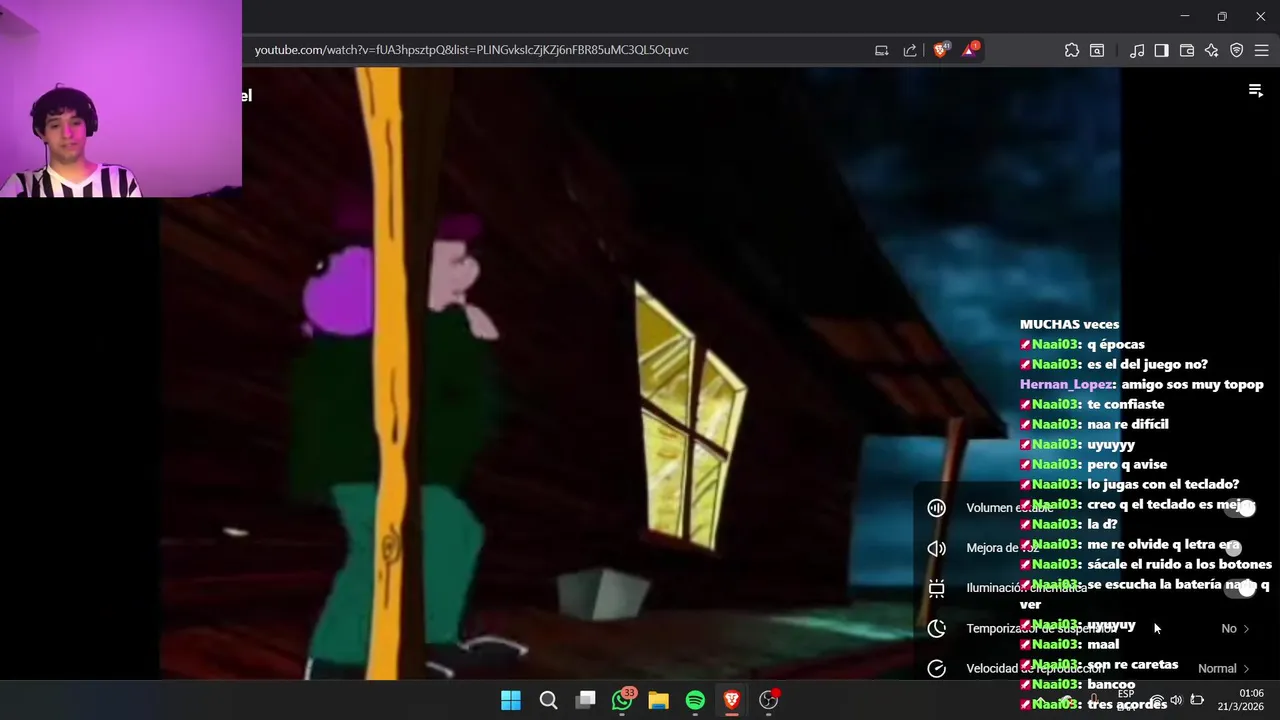Screen dimensions: 1280x720
Task: Open the browser extensions puzzle icon
Action: point(1072,50)
